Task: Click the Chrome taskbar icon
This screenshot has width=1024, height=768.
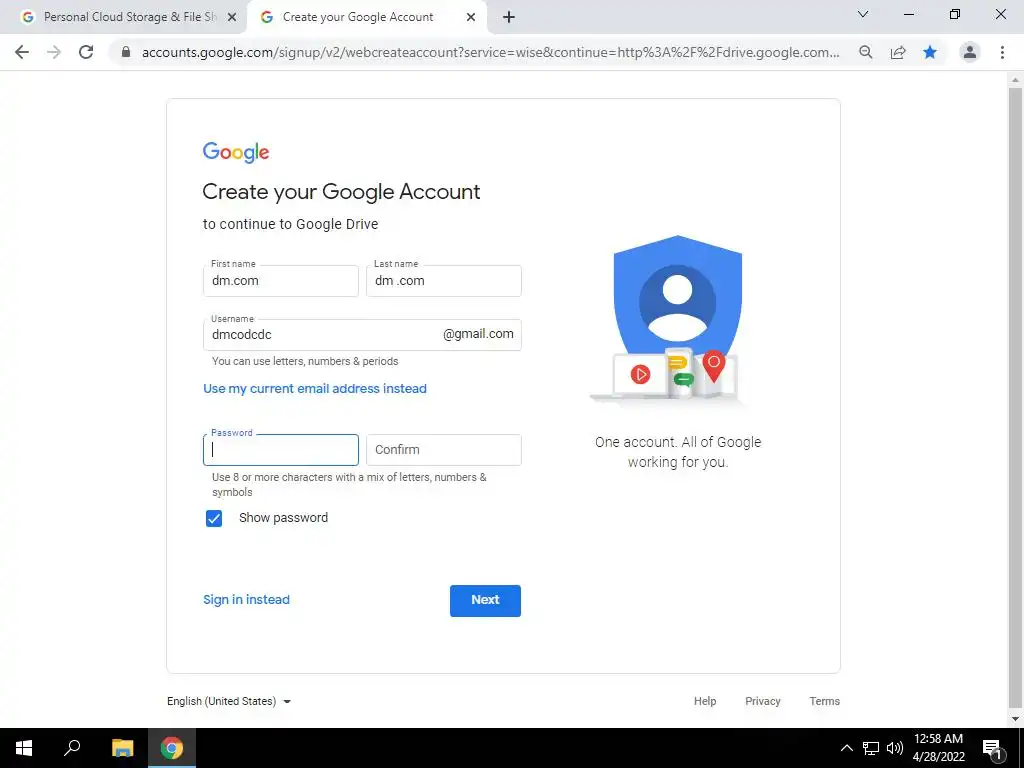Action: tap(172, 748)
